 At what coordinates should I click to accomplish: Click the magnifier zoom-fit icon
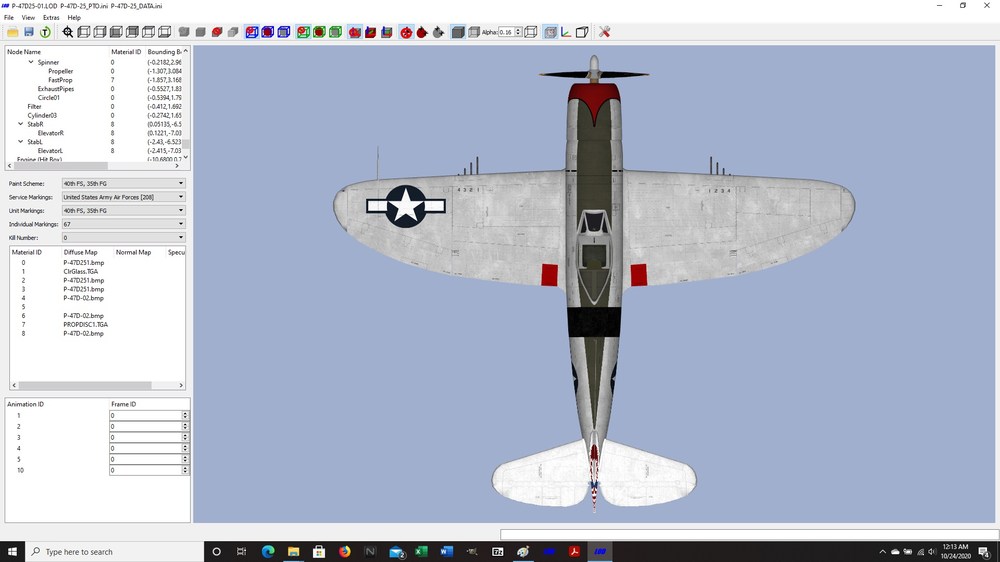coord(68,32)
